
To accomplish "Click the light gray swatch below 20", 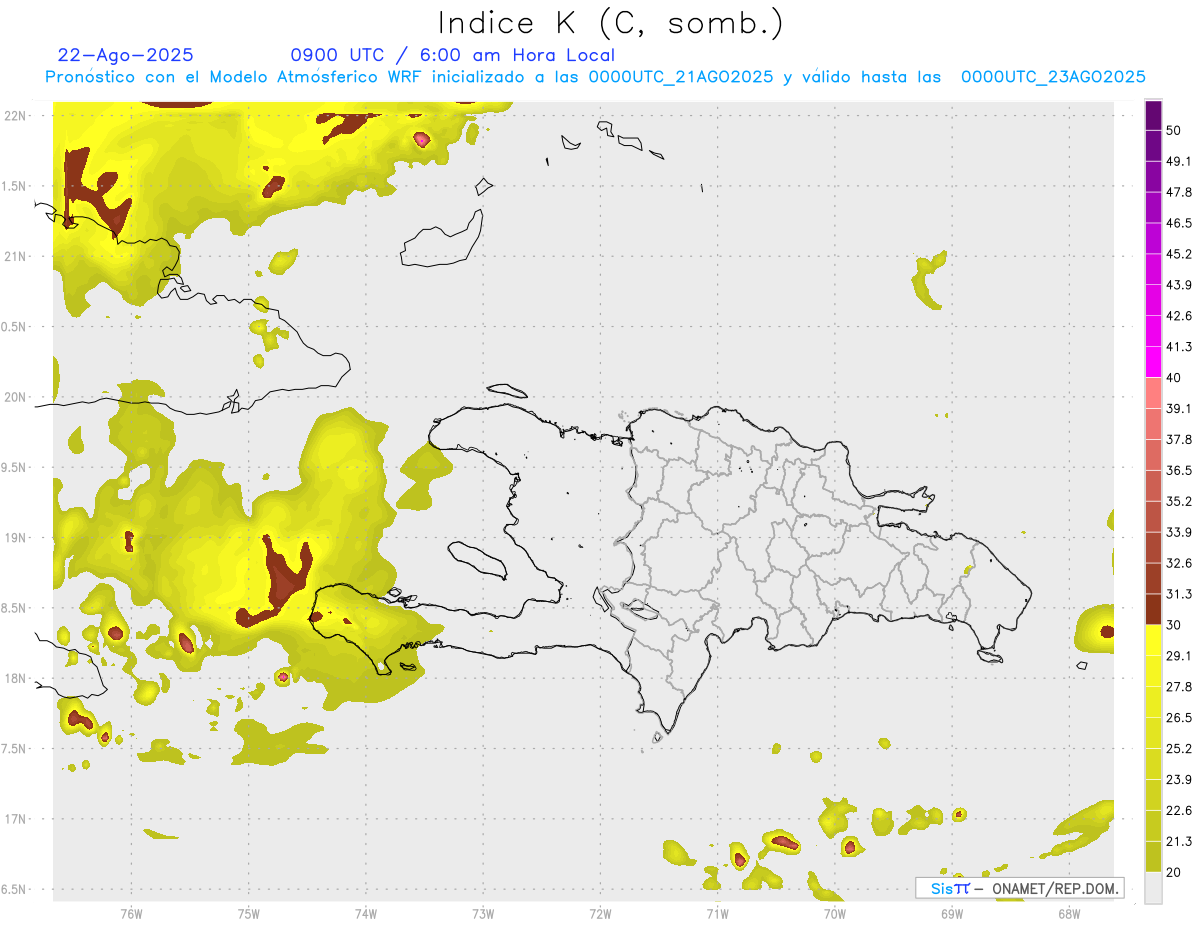I will click(x=1154, y=887).
